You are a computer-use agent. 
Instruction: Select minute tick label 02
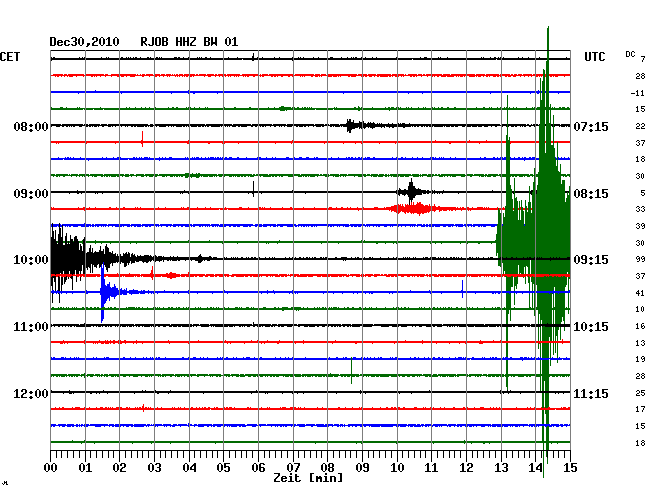click(119, 468)
